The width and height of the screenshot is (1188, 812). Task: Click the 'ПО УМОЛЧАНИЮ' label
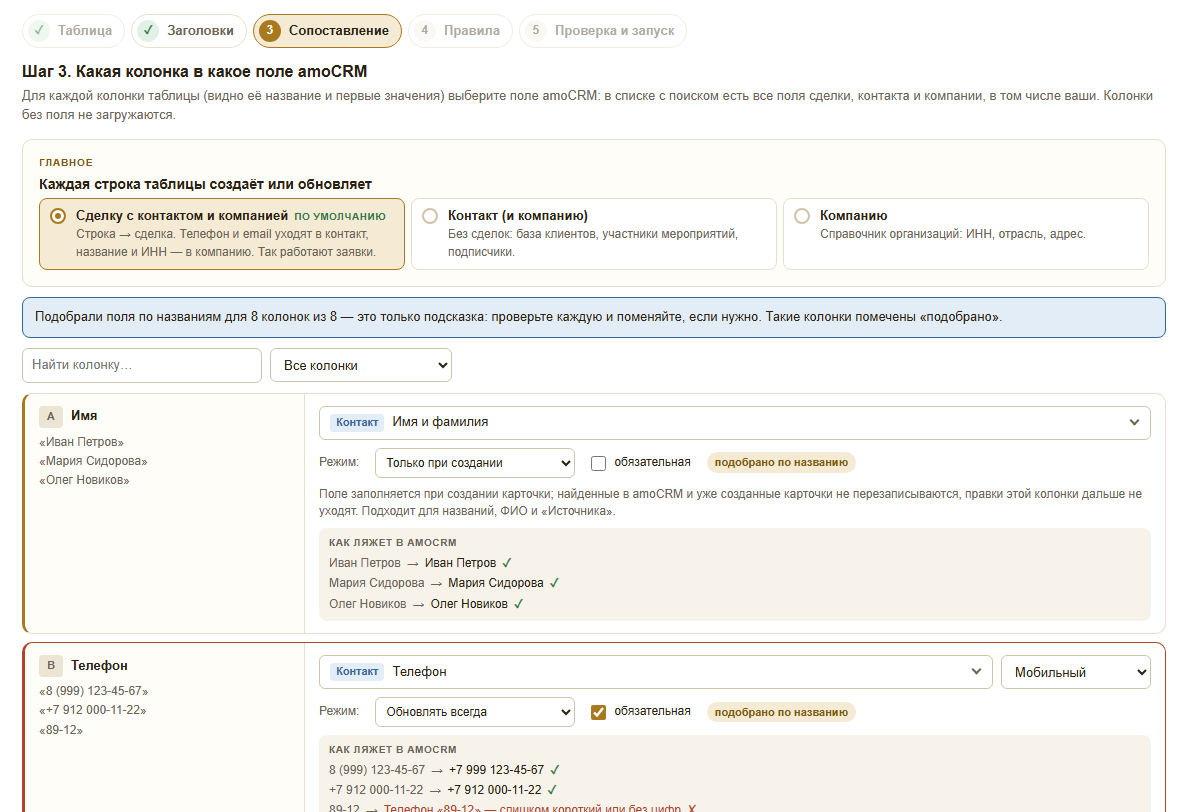[x=340, y=216]
